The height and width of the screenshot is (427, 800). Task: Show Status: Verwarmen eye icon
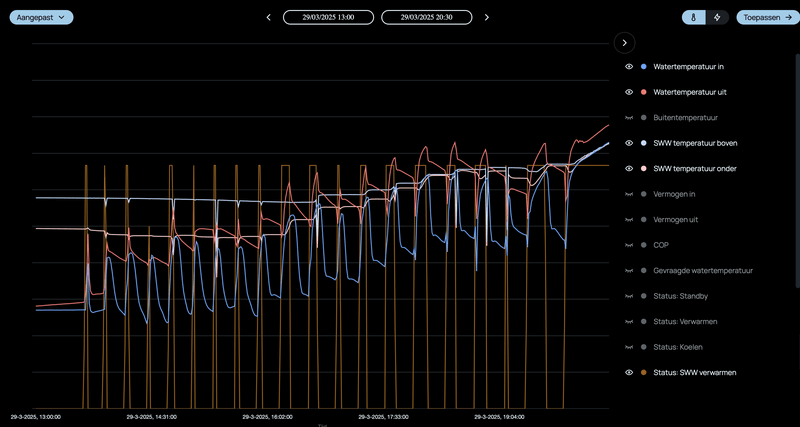[629, 322]
